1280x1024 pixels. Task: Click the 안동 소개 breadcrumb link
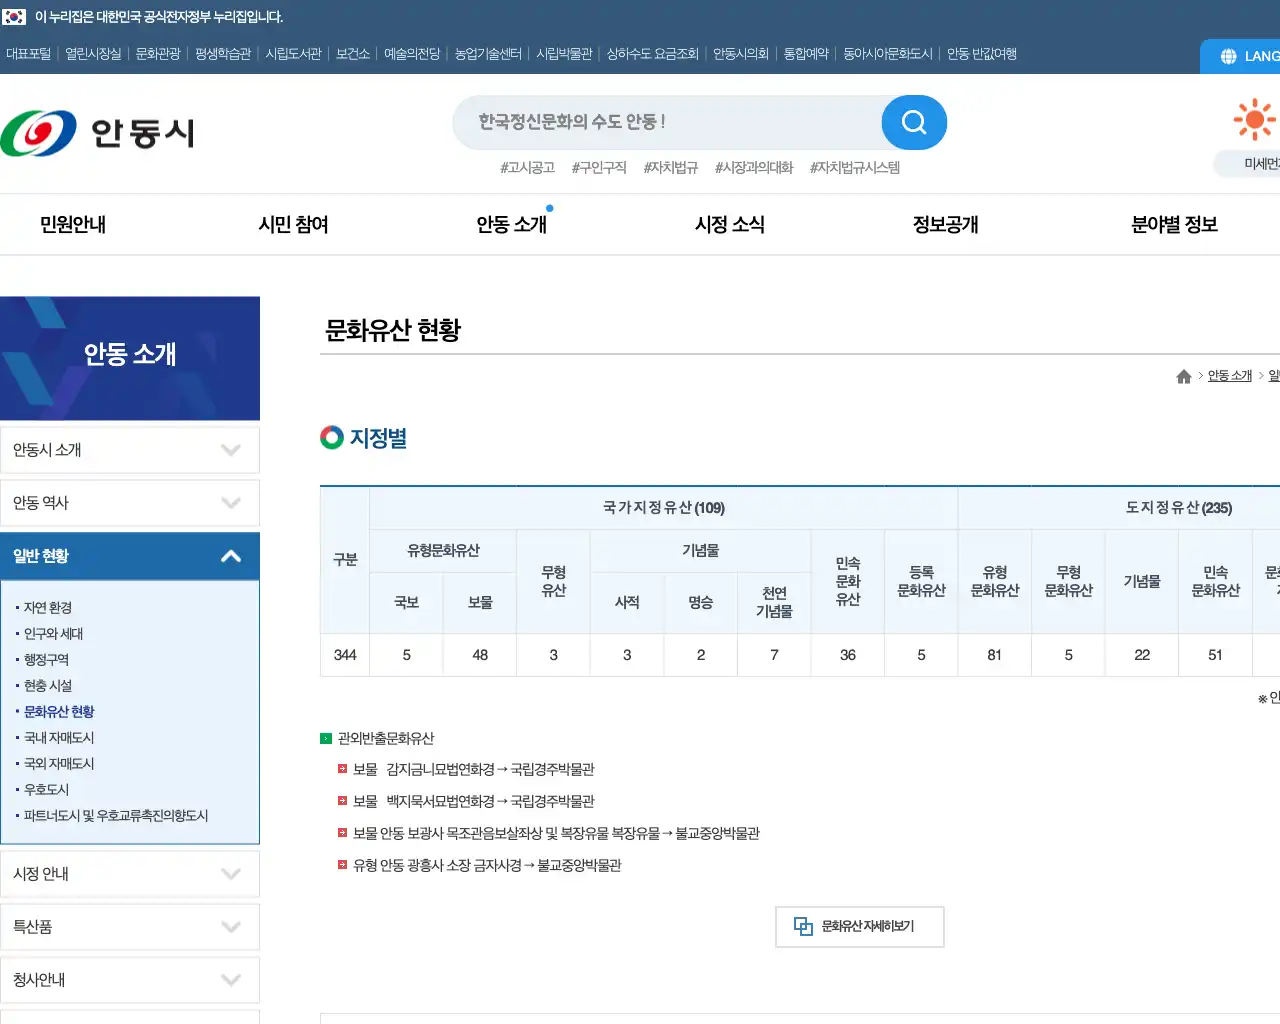1230,376
